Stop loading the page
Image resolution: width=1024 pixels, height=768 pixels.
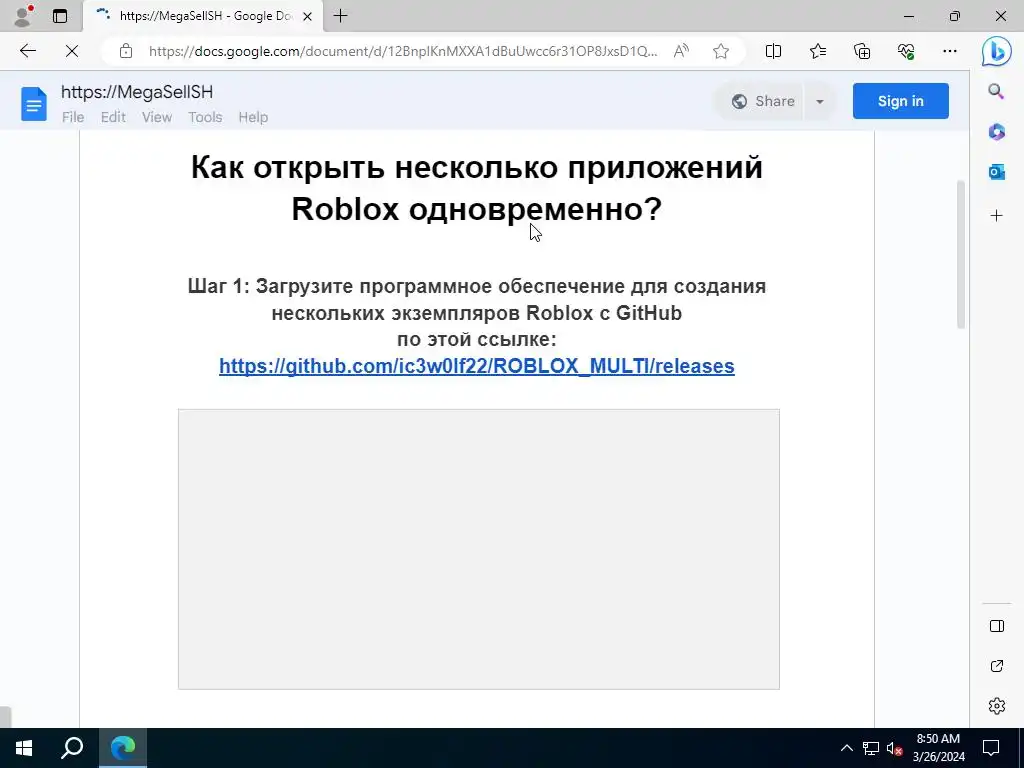pos(72,51)
